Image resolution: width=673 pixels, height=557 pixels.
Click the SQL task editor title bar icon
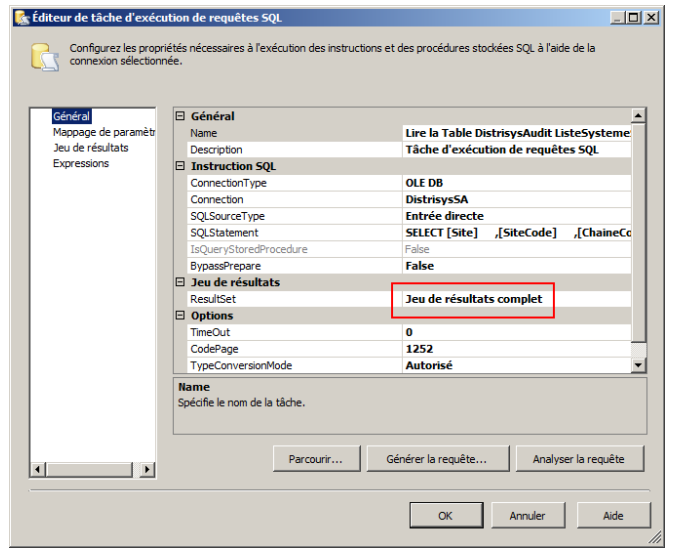point(19,17)
